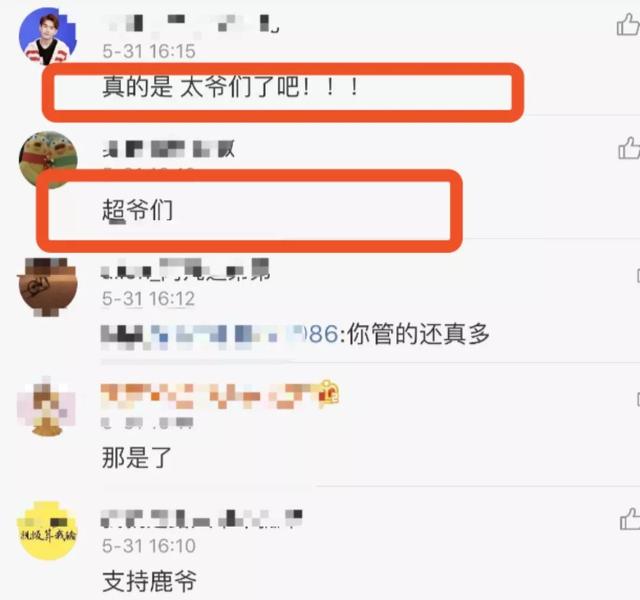
Task: Like the "支持鹿爷" comment
Action: 630,519
